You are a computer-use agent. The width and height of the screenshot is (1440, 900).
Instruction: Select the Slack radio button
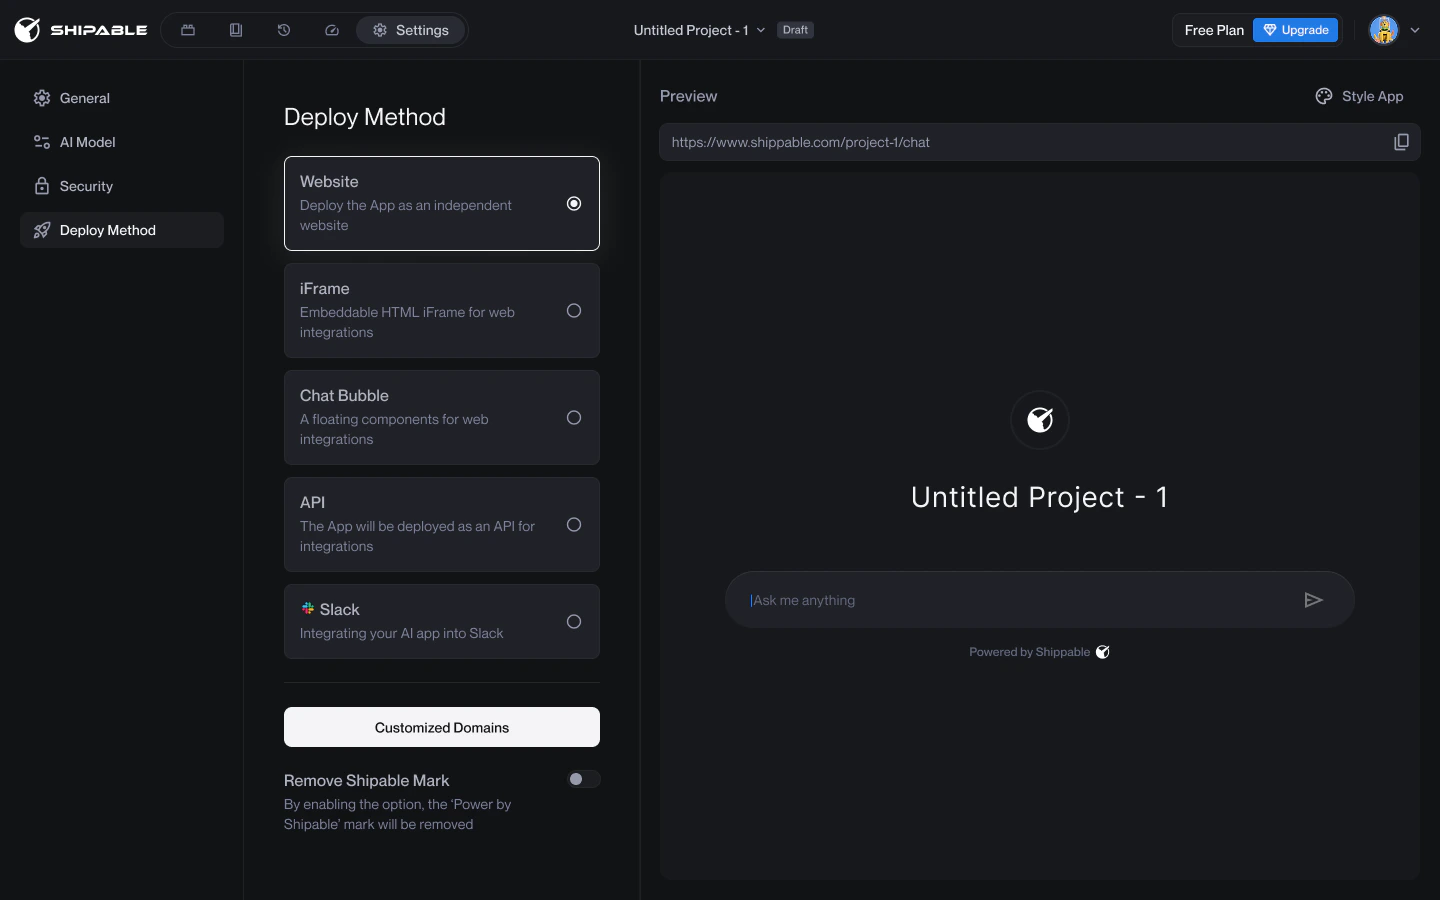(574, 621)
